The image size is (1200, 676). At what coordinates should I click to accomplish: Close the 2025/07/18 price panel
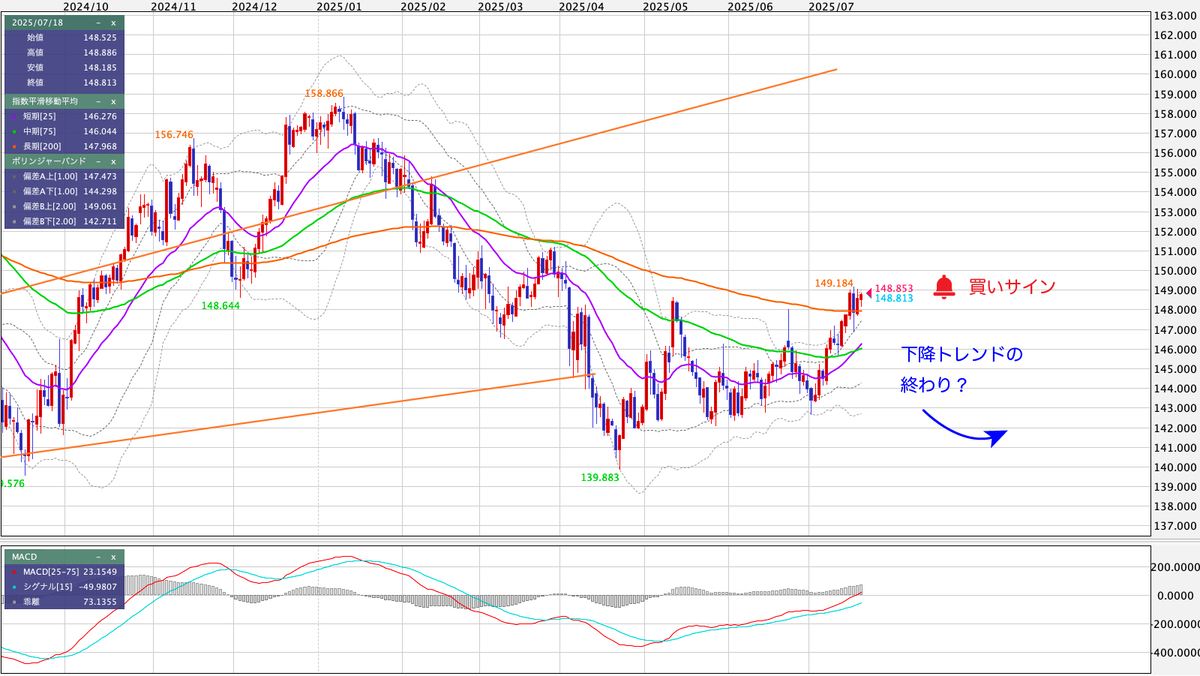113,22
